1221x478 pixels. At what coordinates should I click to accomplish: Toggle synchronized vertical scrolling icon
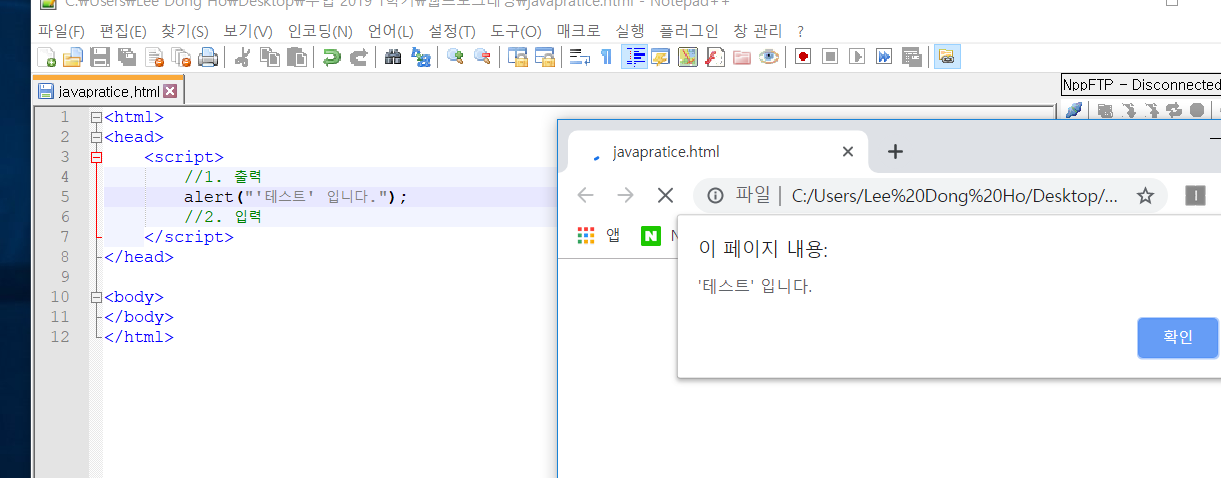(517, 57)
